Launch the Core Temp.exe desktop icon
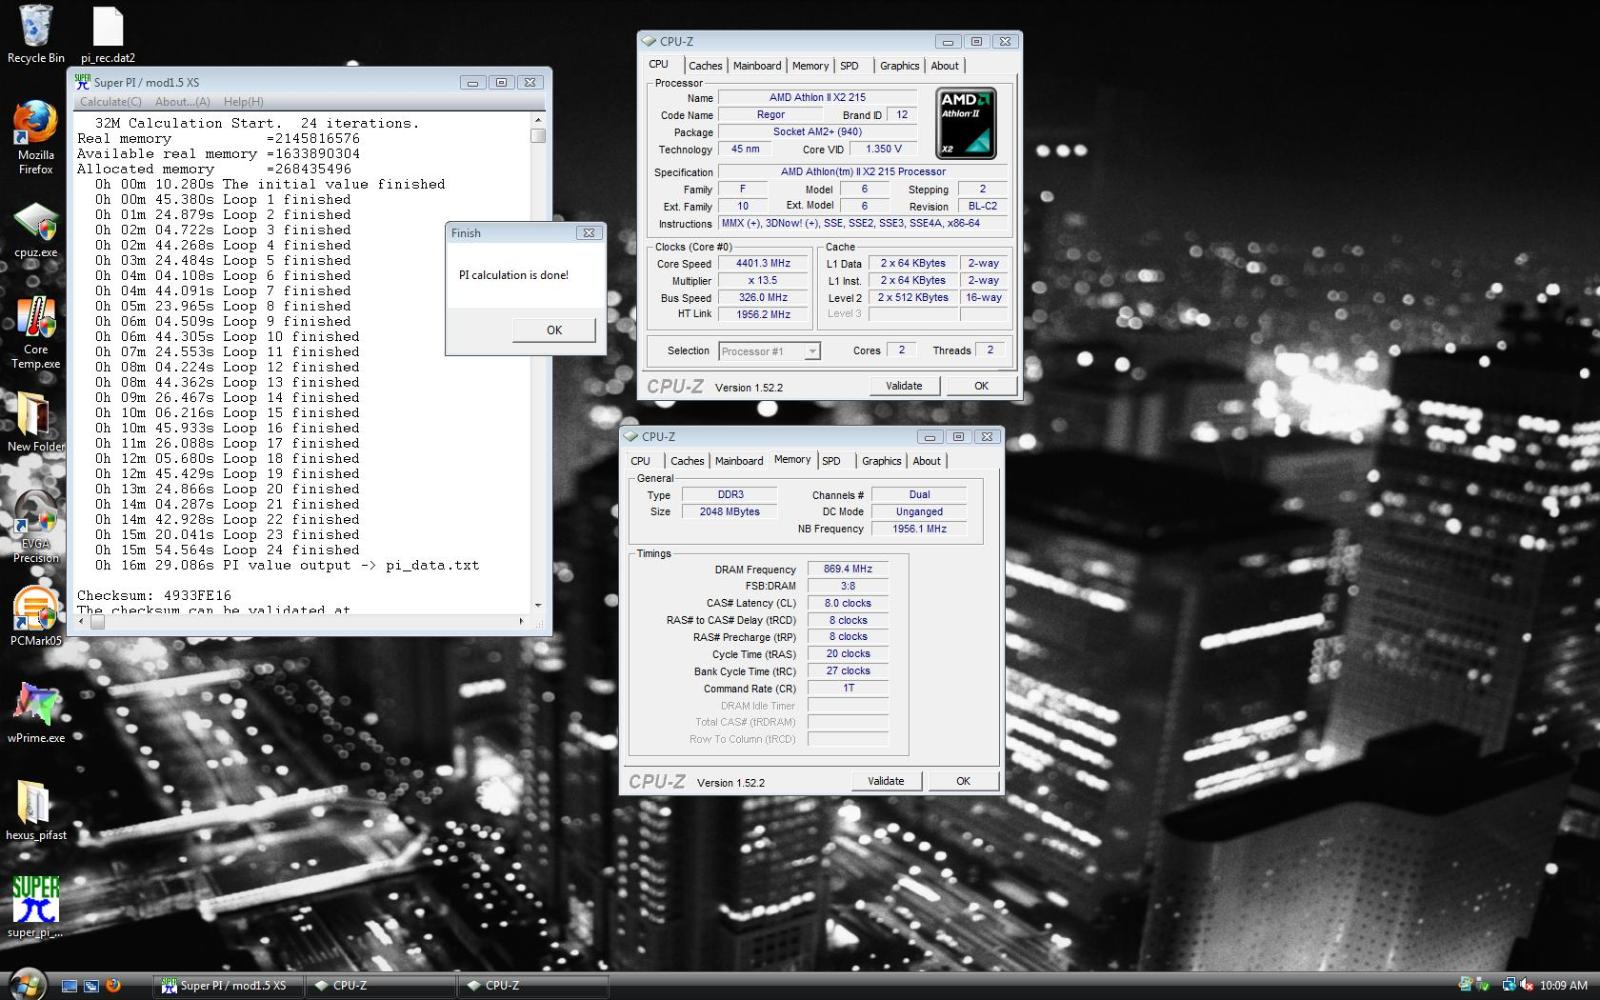The width and height of the screenshot is (1600, 1000). [35, 333]
